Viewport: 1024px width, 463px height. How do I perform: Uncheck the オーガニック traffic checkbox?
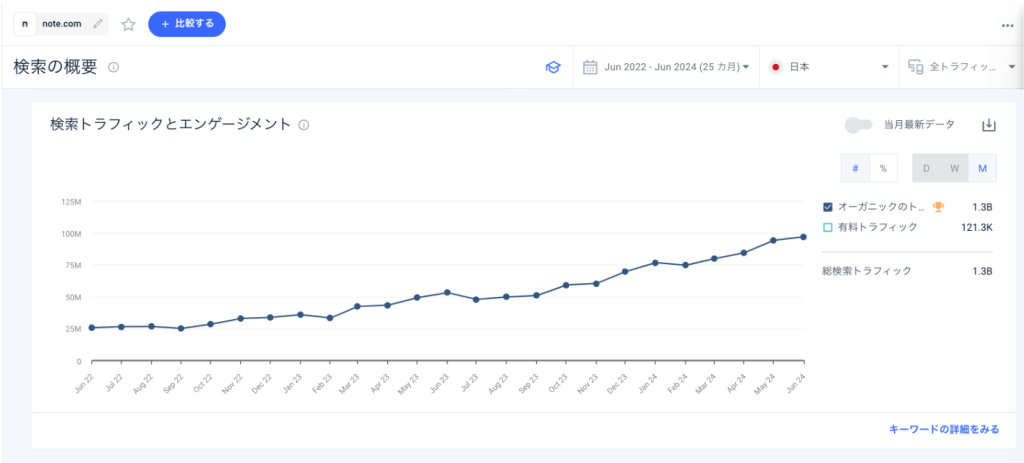click(828, 207)
